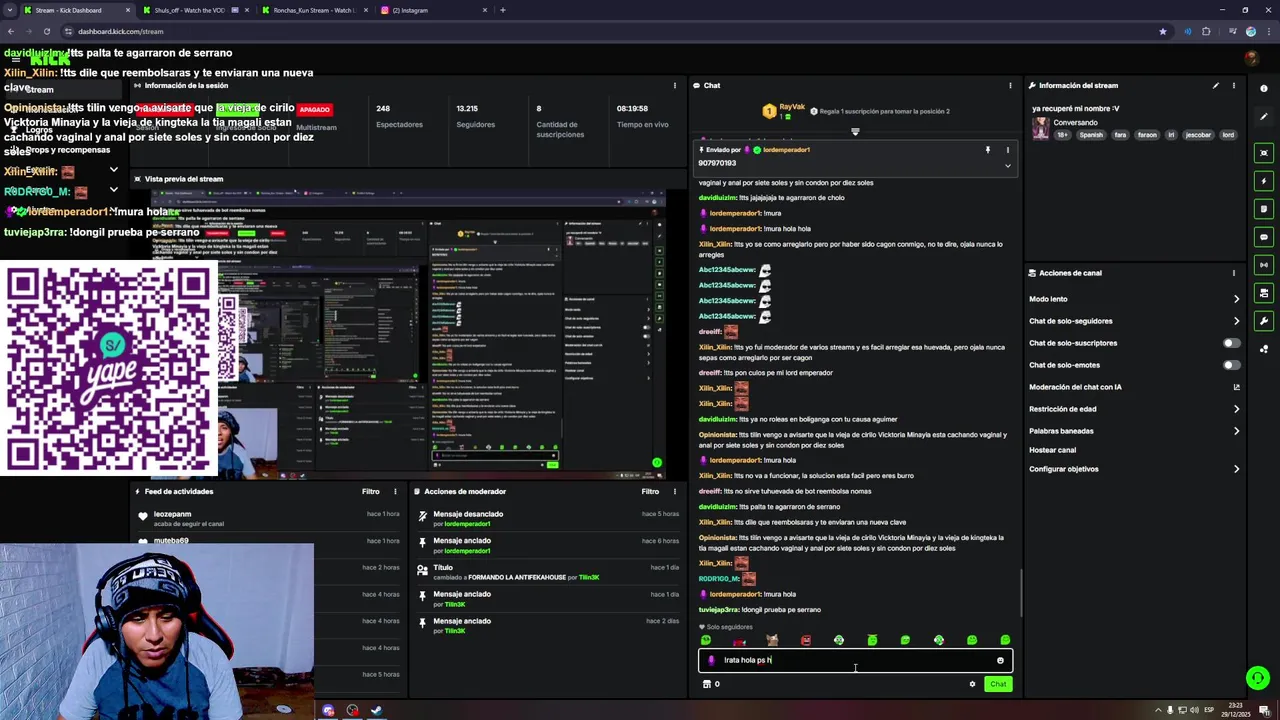This screenshot has width=1280, height=720.
Task: Click the jescobar stream tag
Action: (1198, 135)
